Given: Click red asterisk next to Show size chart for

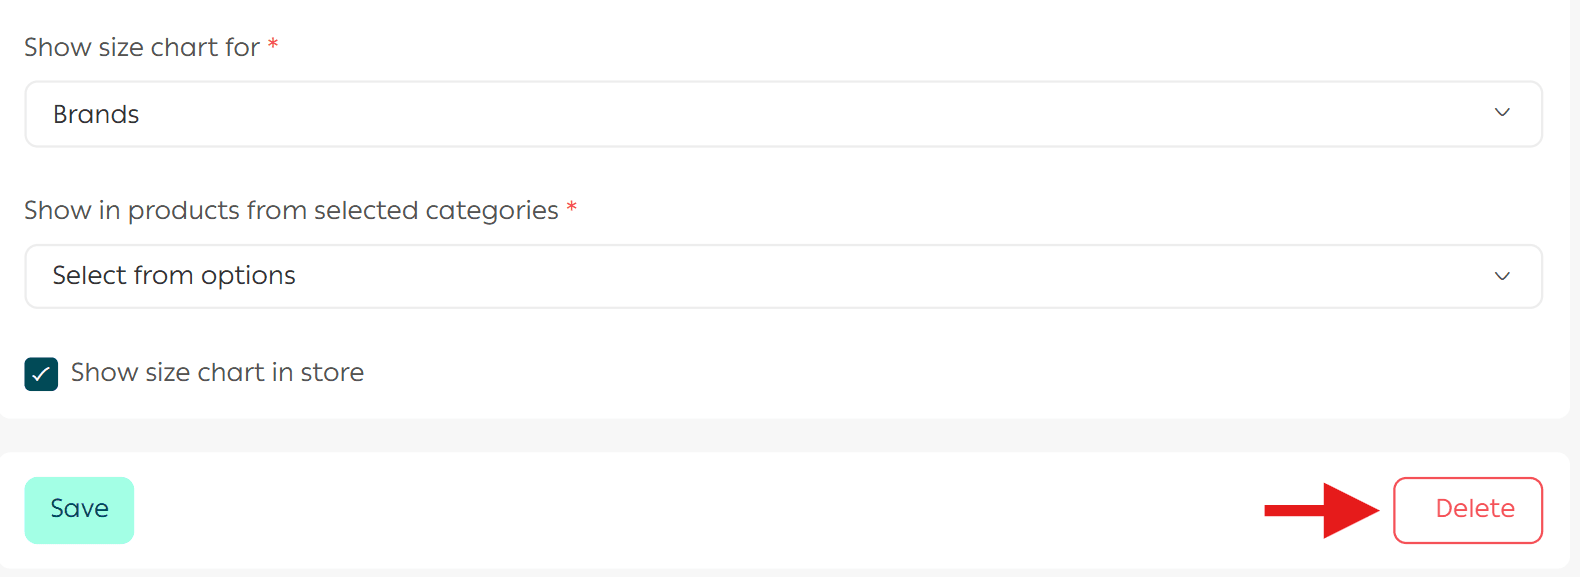Looking at the screenshot, I should click(x=273, y=45).
